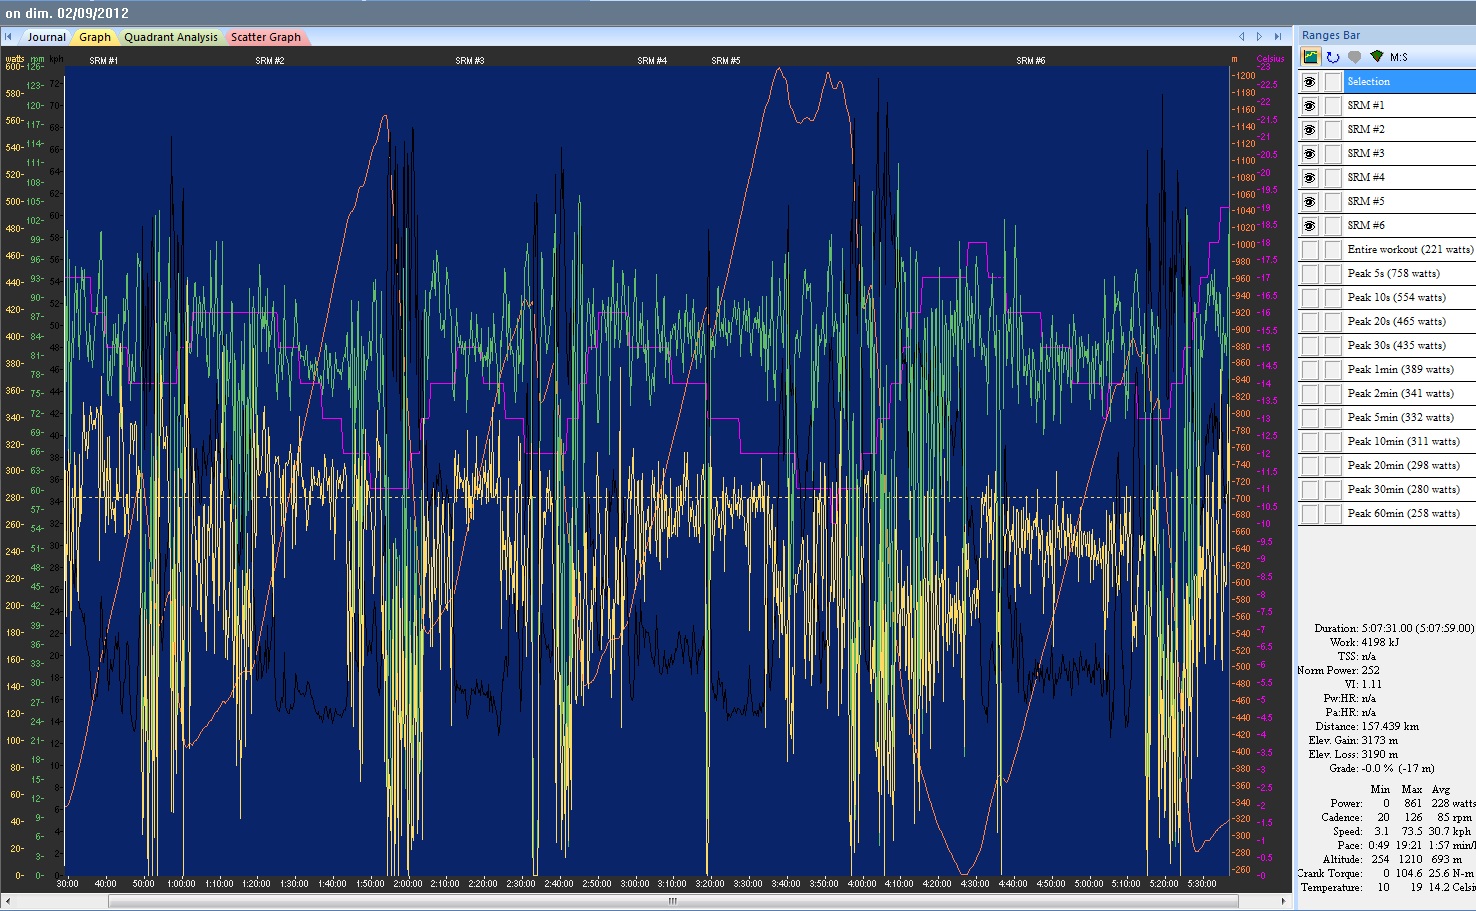Click the Elev. Gain: 3173 m statistic

[1353, 741]
